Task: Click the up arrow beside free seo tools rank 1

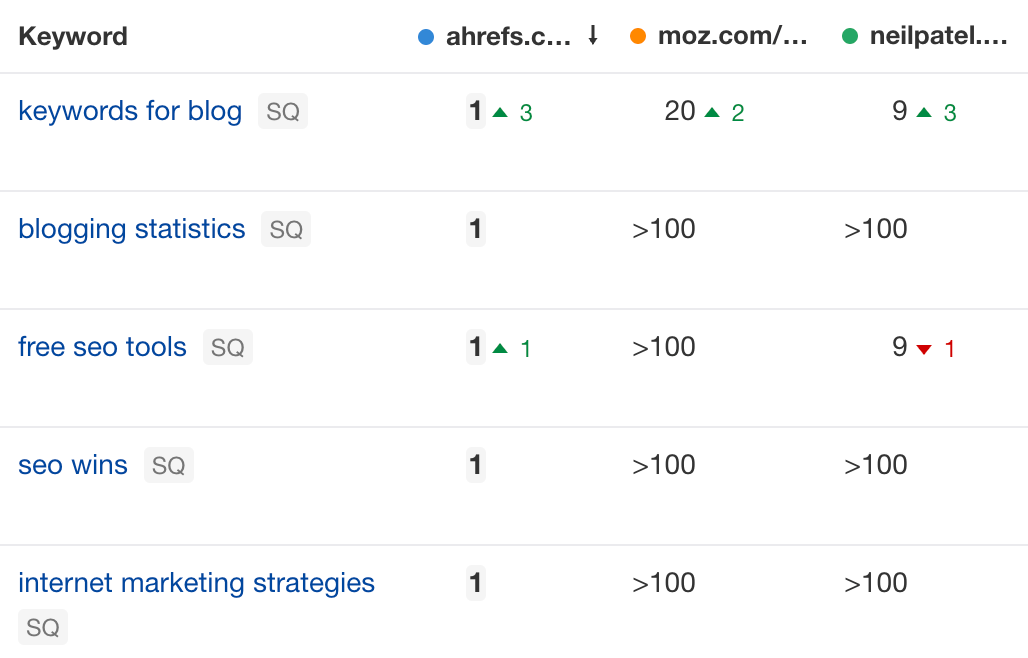Action: (x=501, y=349)
